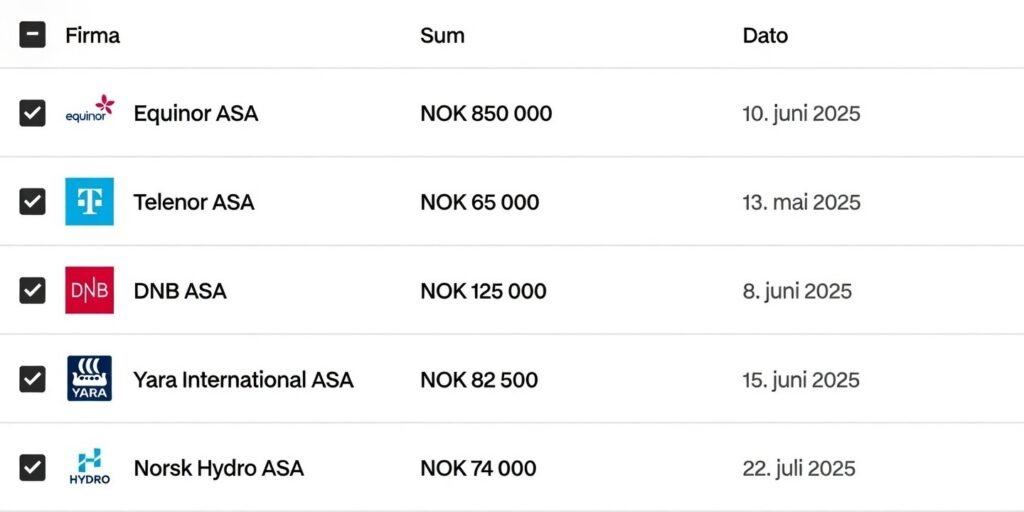The image size is (1024, 512).
Task: Click the Yara viking ship logo
Action: [x=89, y=379]
